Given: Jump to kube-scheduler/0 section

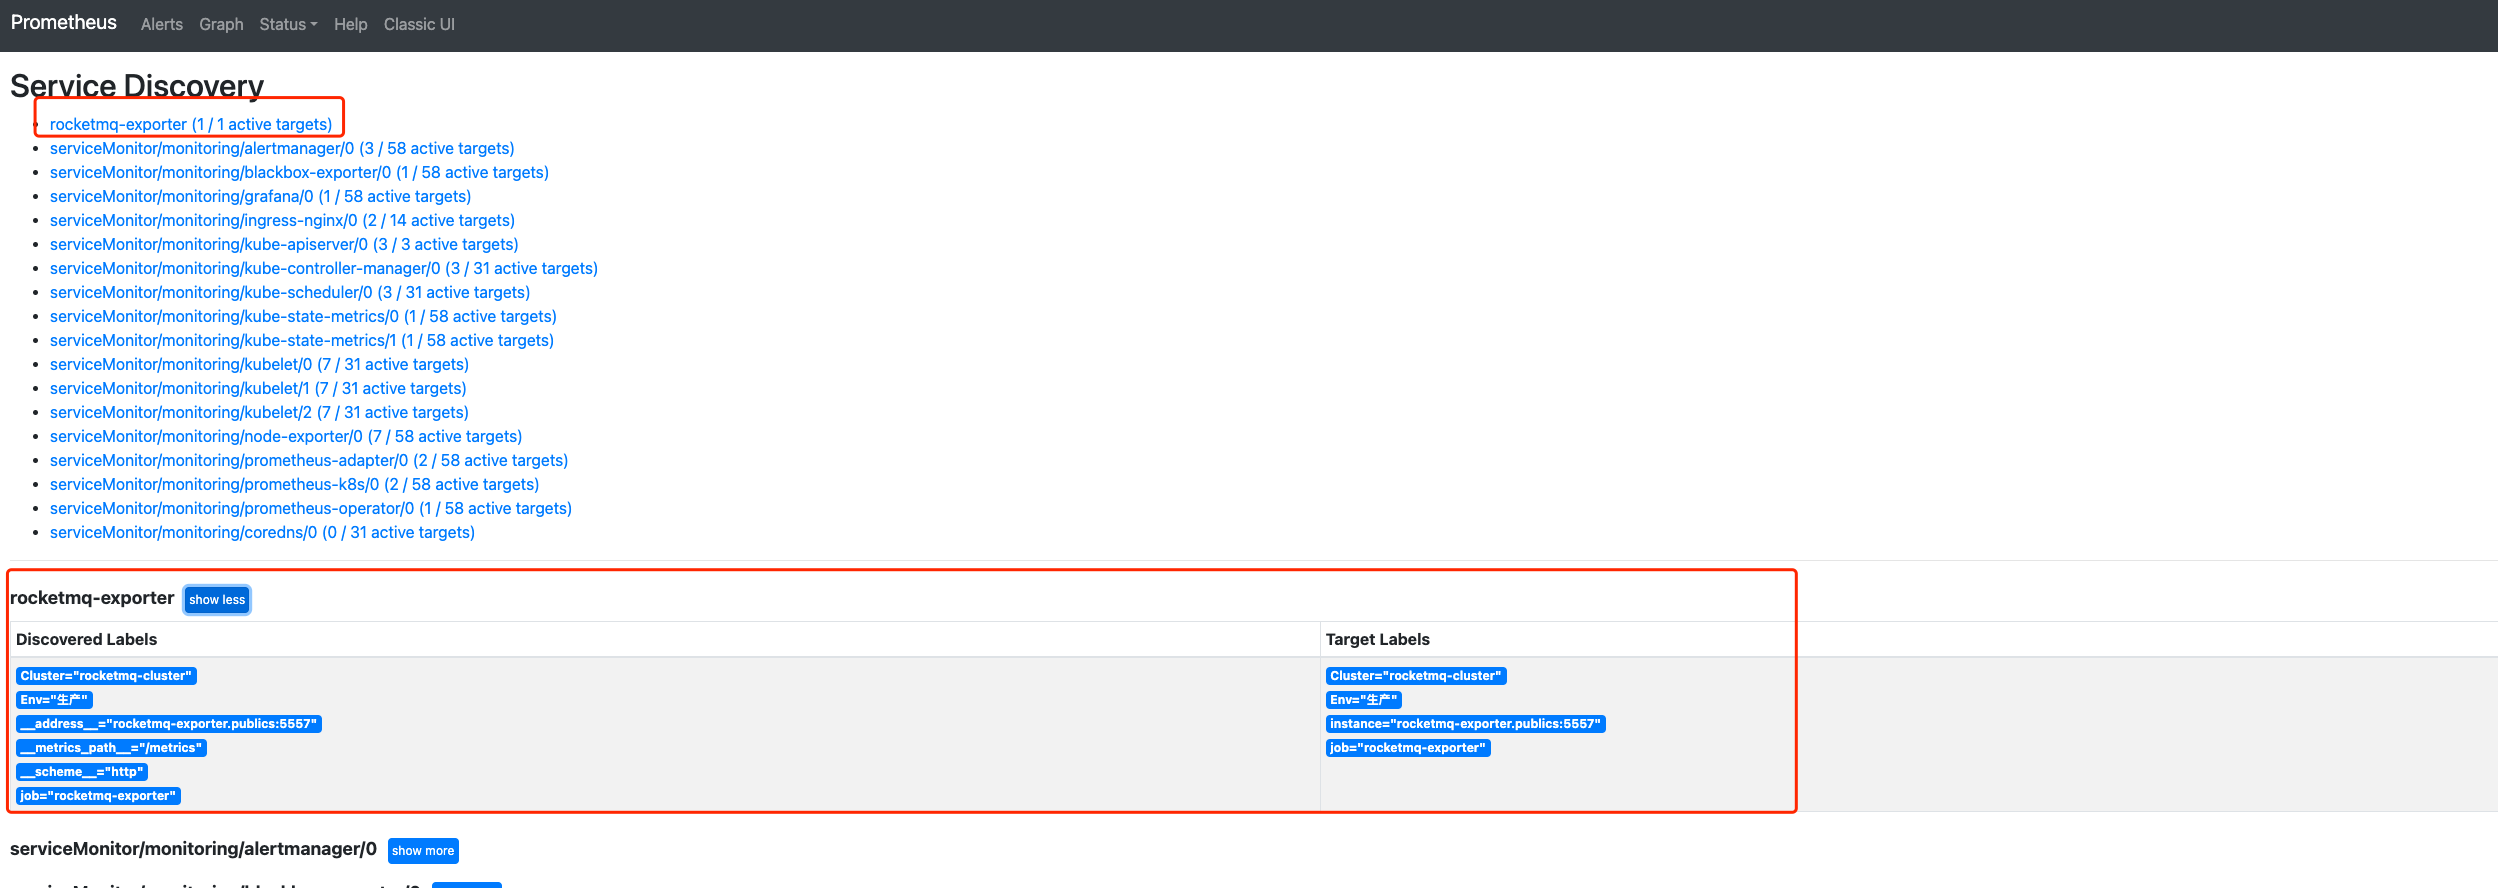Looking at the screenshot, I should click(x=290, y=292).
